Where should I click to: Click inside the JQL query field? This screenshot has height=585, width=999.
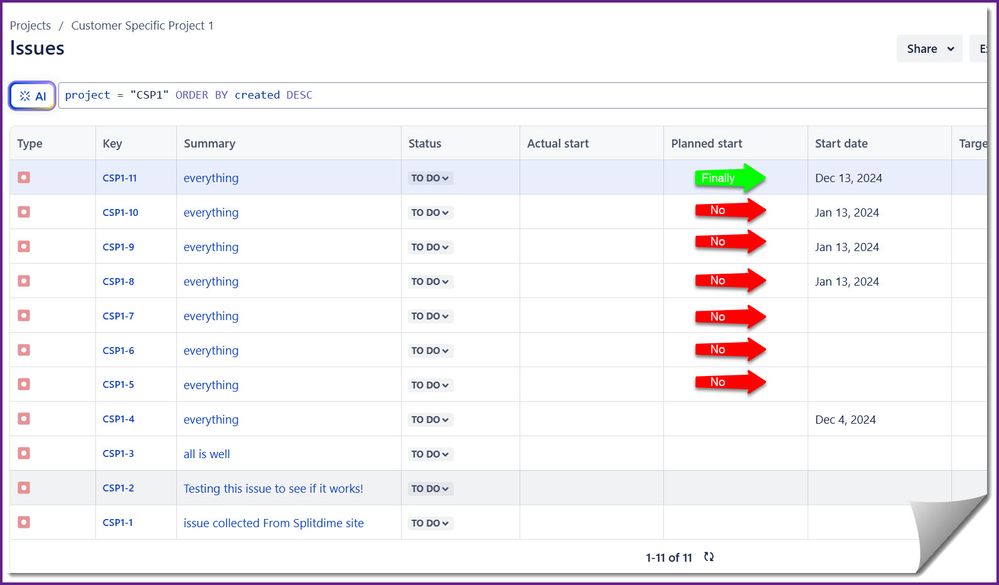522,96
